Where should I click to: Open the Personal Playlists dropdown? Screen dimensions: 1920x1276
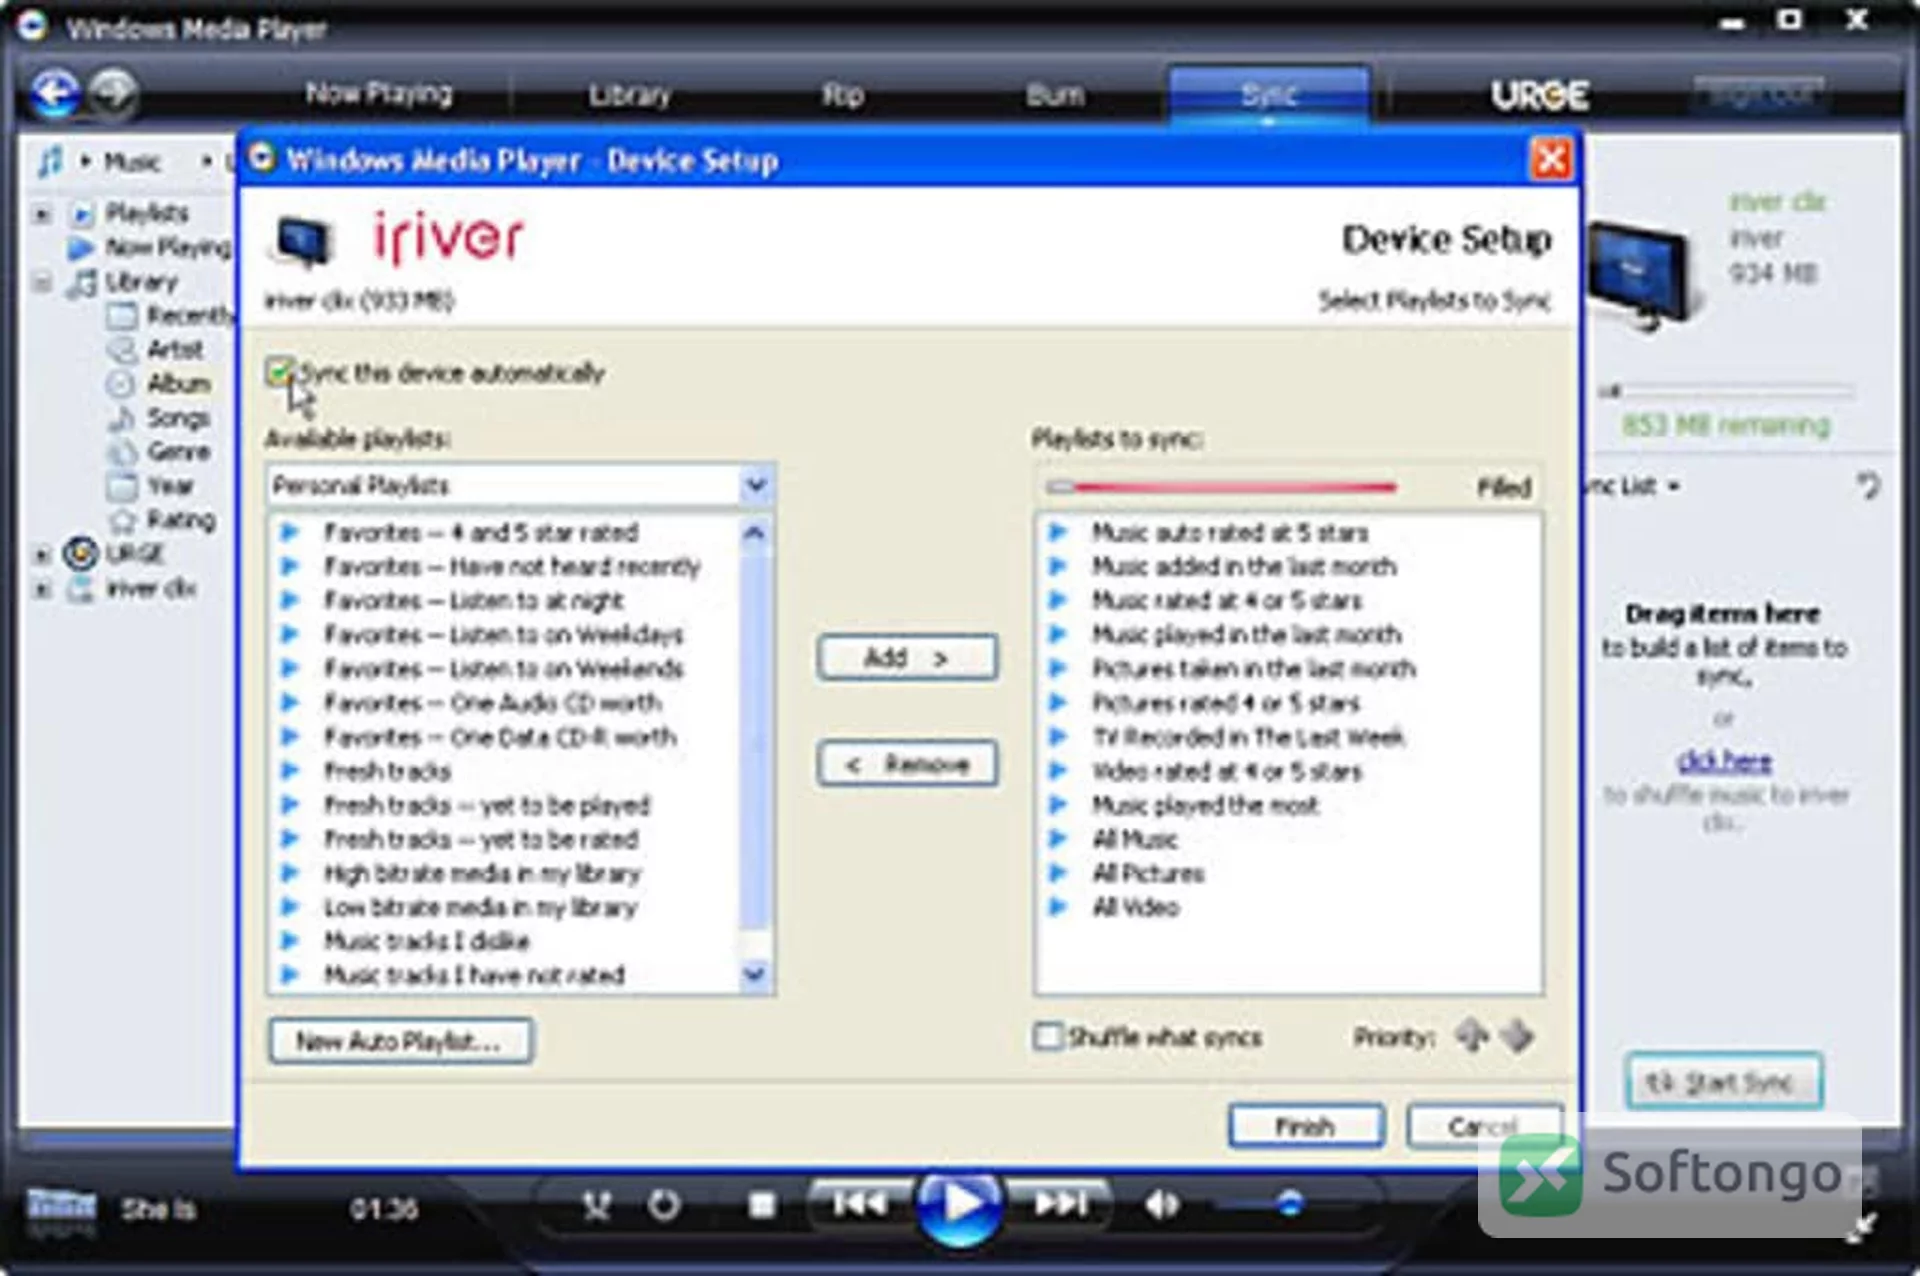pos(755,486)
